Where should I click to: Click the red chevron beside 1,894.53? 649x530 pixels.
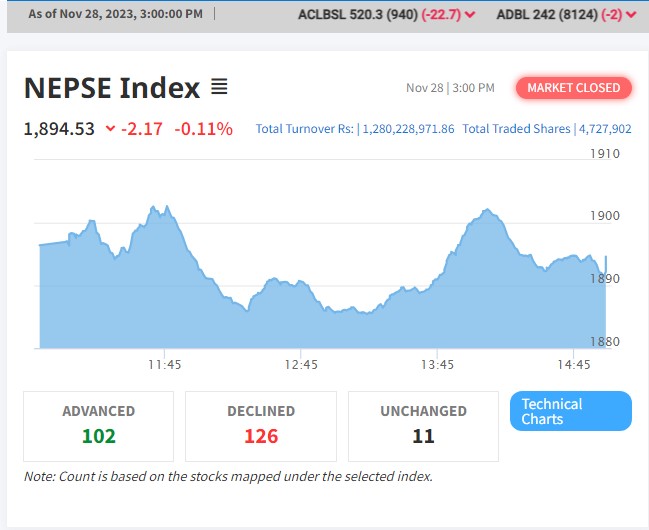click(110, 129)
